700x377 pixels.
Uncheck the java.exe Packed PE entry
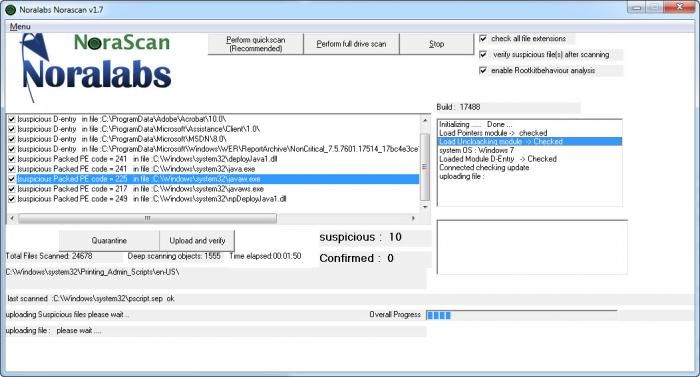coord(12,169)
